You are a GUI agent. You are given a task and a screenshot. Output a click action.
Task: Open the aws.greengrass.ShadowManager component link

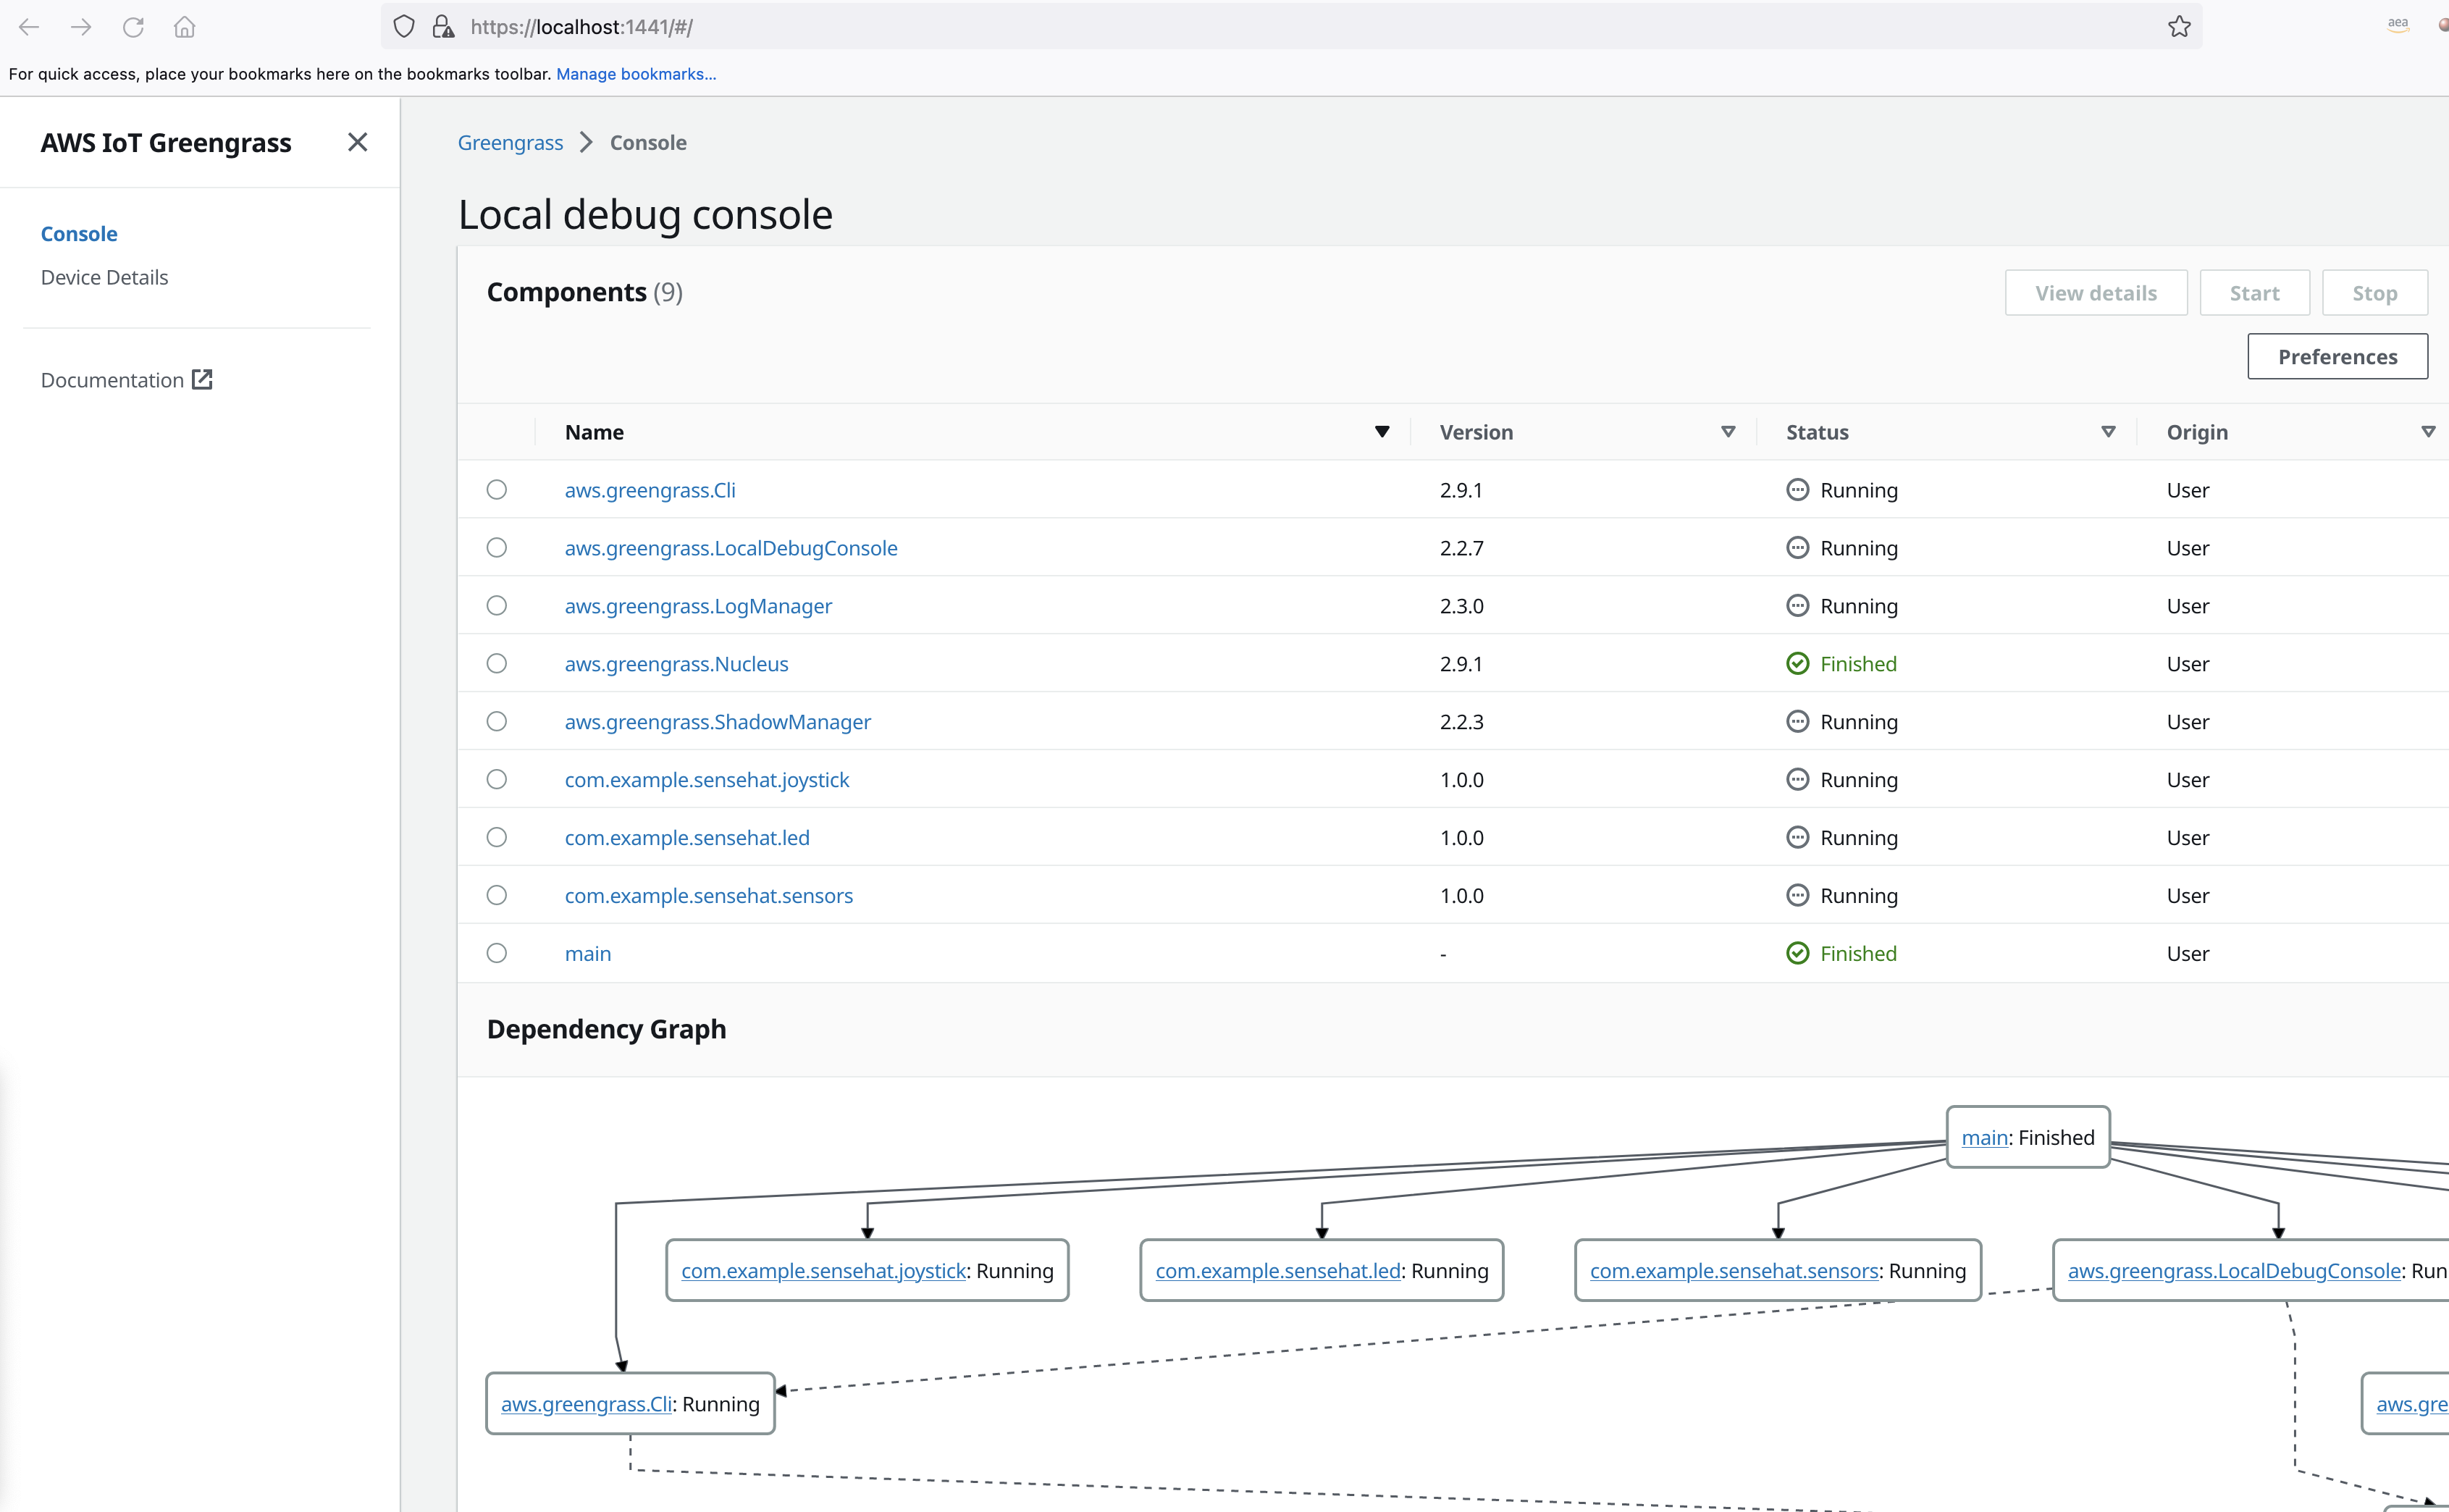pyautogui.click(x=717, y=722)
